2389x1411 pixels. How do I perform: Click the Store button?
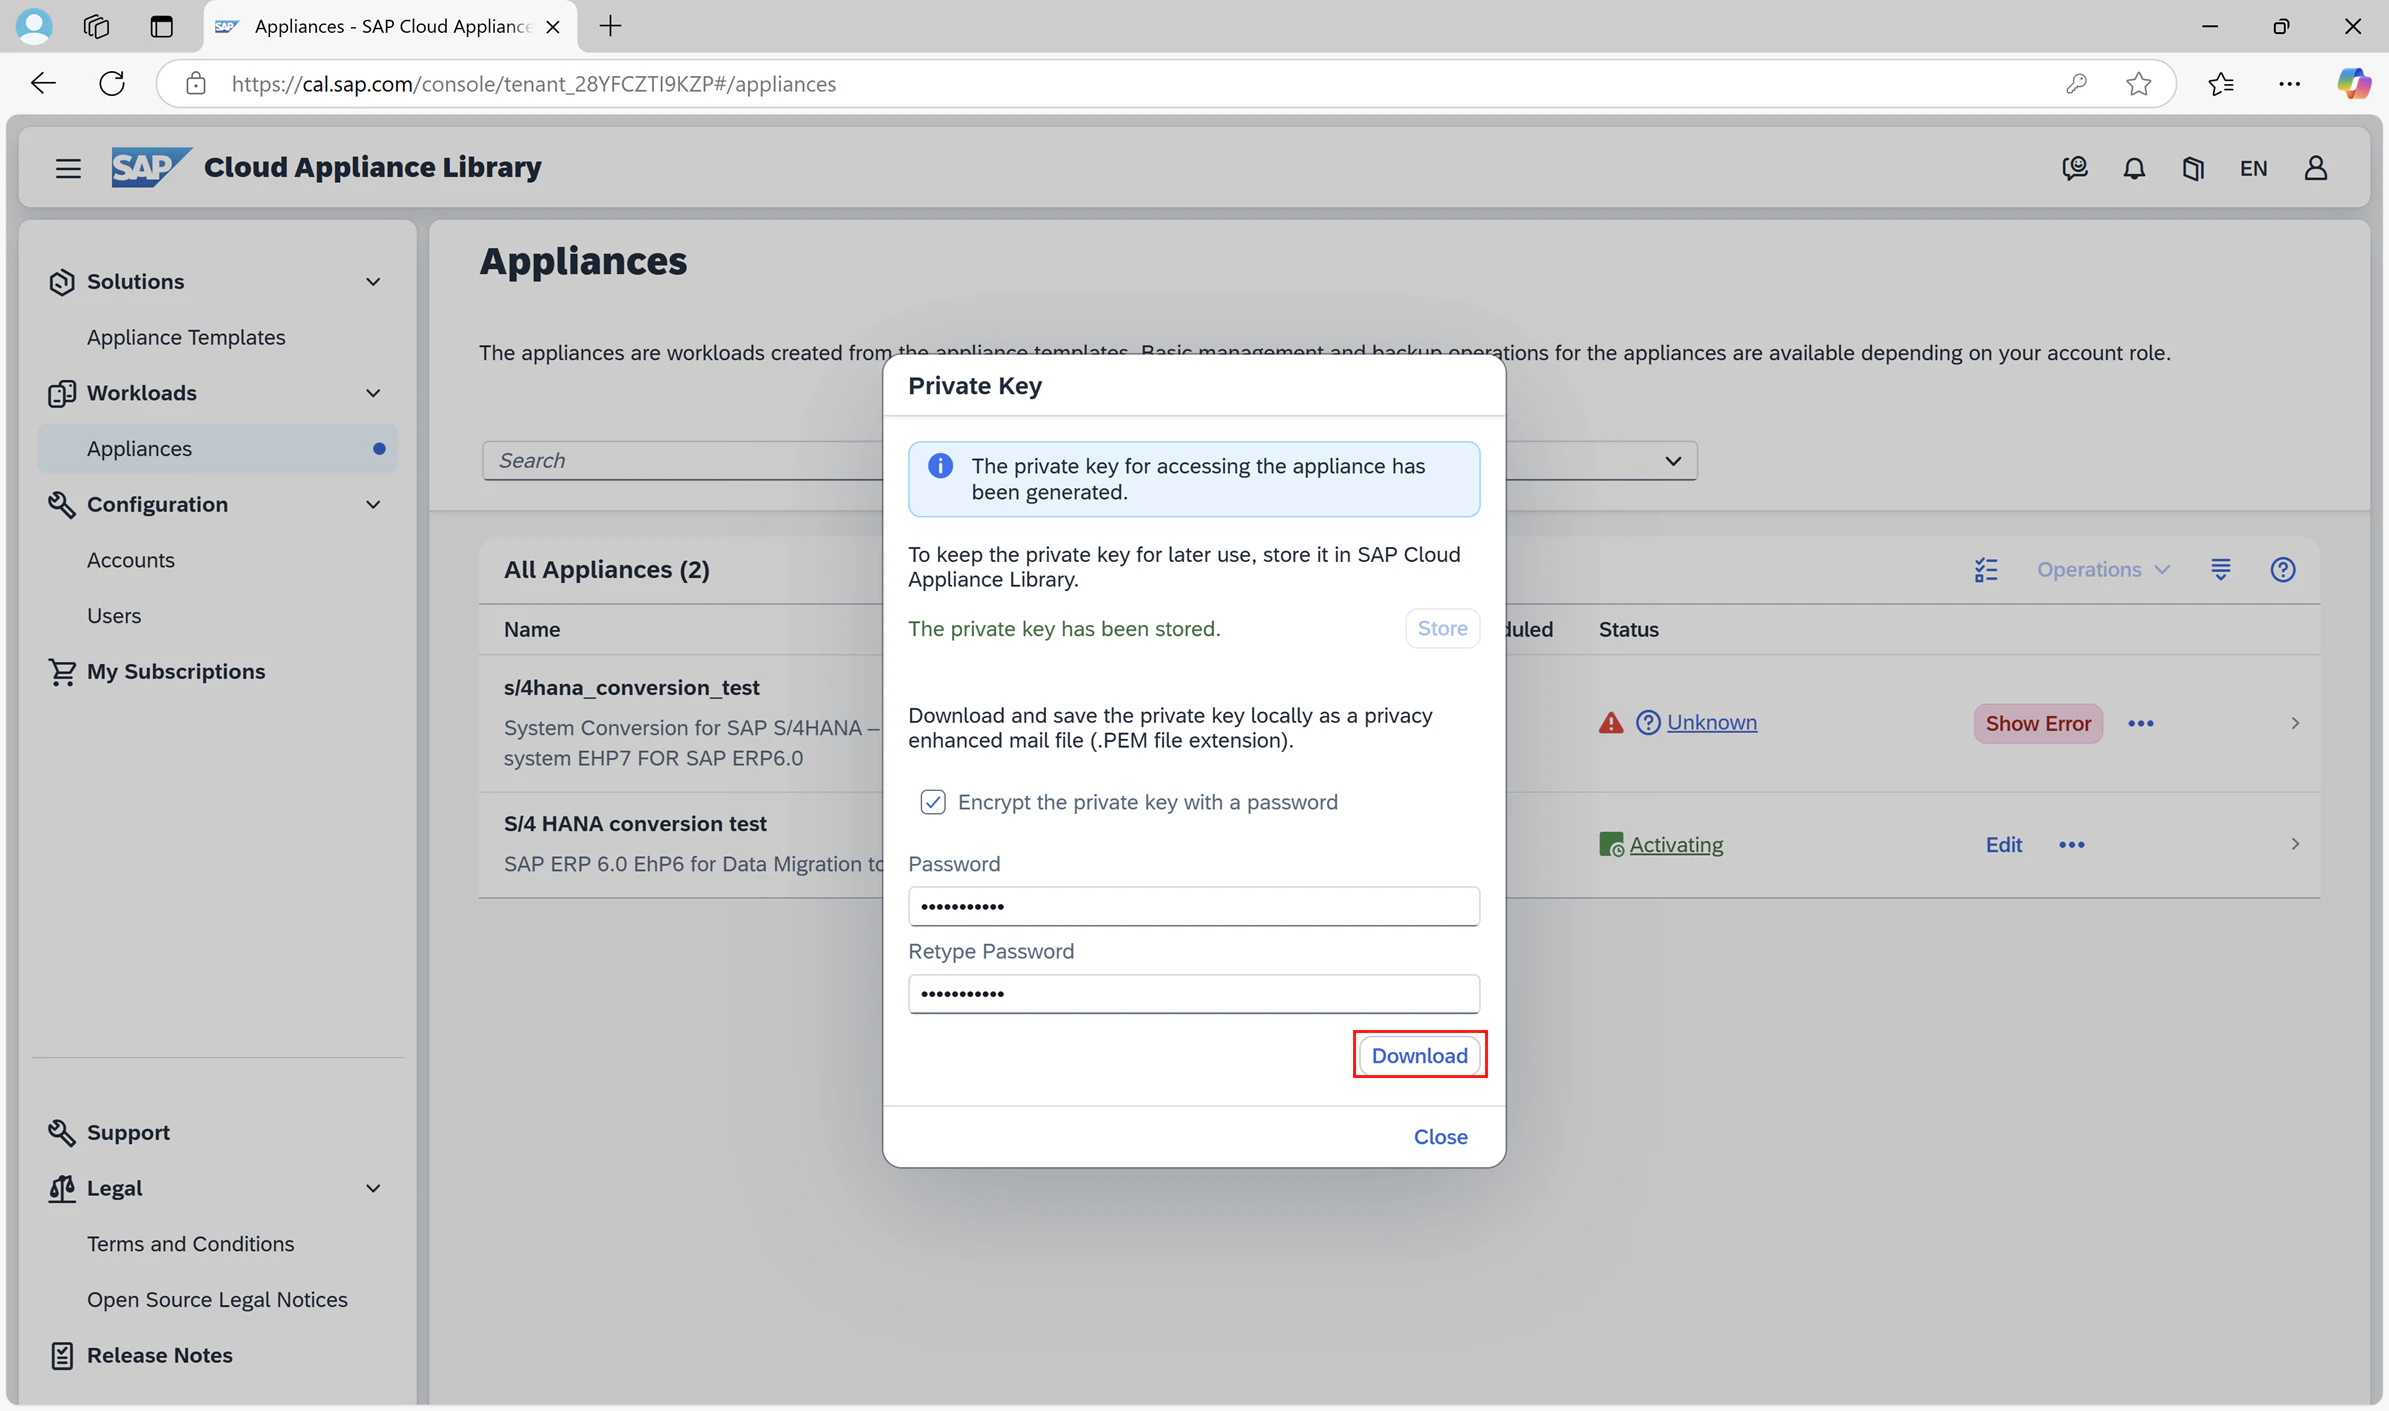click(1442, 628)
